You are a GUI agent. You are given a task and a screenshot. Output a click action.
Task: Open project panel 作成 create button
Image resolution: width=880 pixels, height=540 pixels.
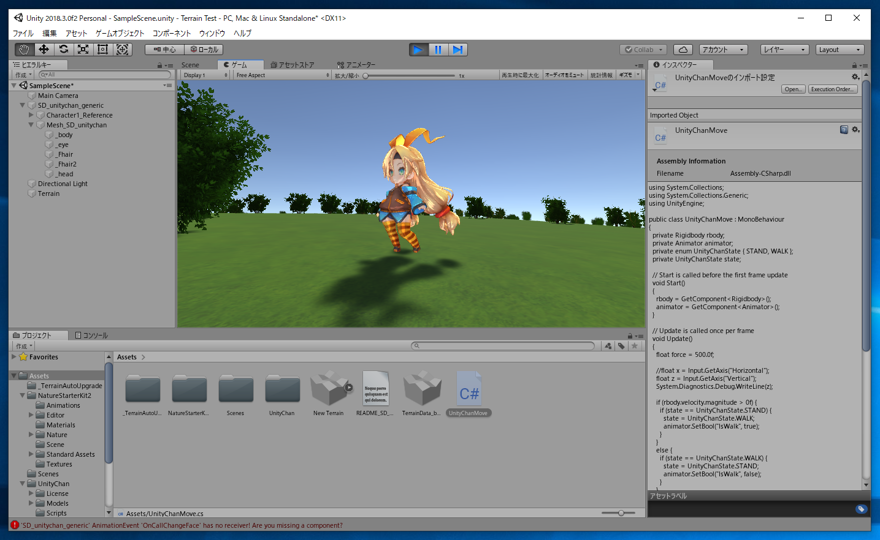pos(24,346)
